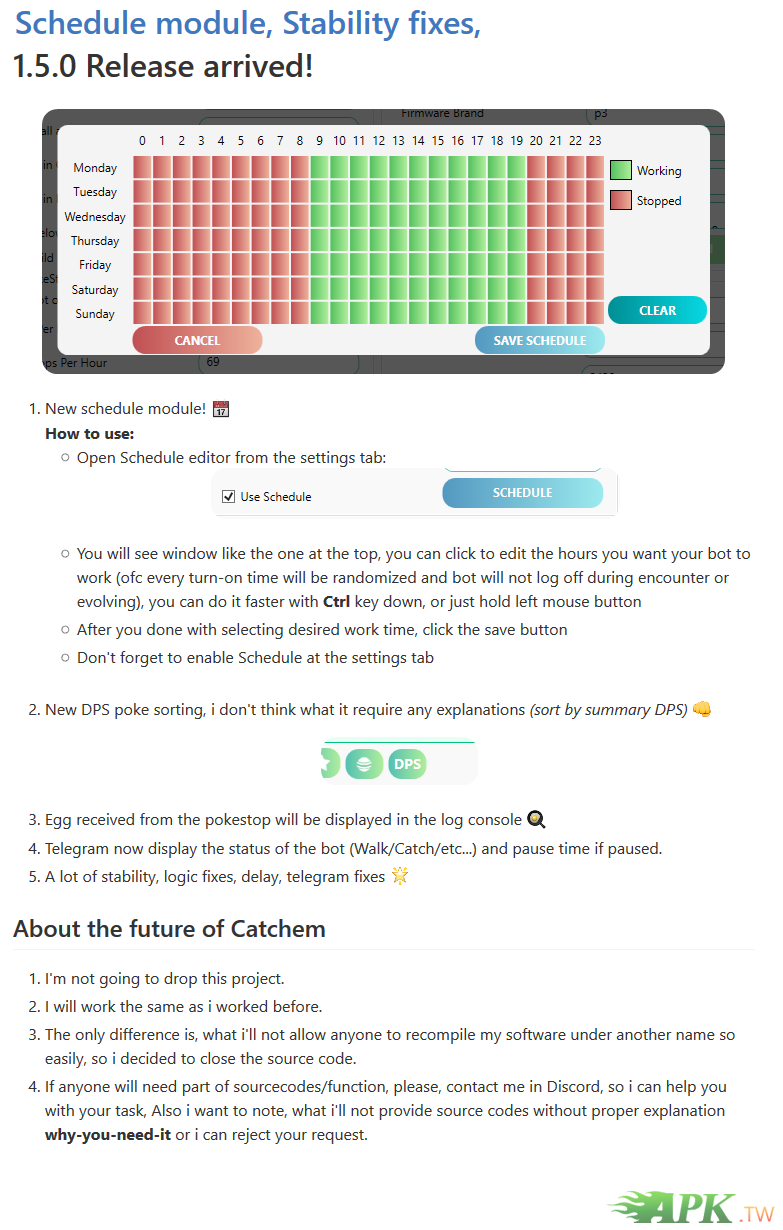Open the 'Schedule module, Stability fixes,' heading link
The height and width of the screenshot is (1230, 783).
click(x=248, y=23)
